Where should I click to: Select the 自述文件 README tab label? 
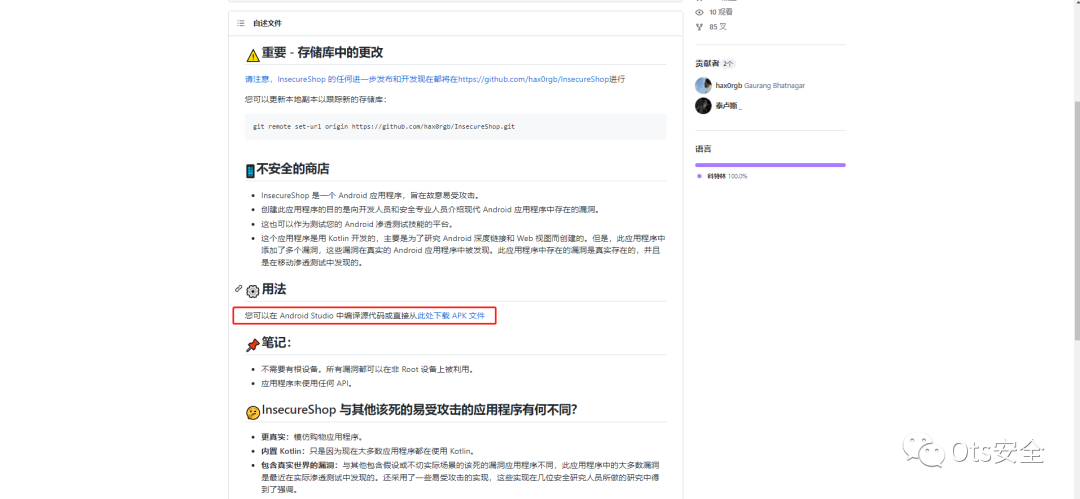coord(267,23)
